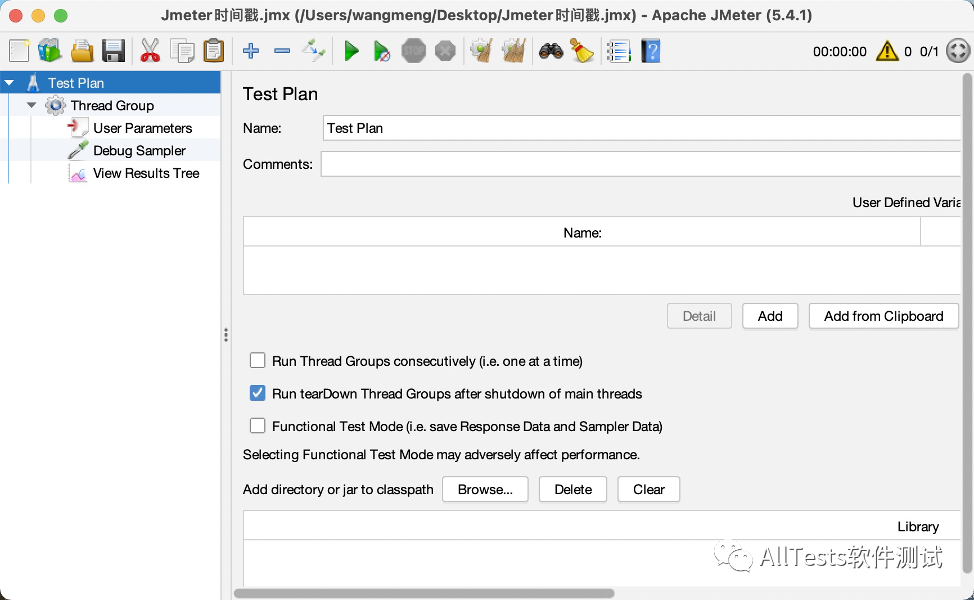Click the horizontal scrollbar at bottom

(424, 593)
